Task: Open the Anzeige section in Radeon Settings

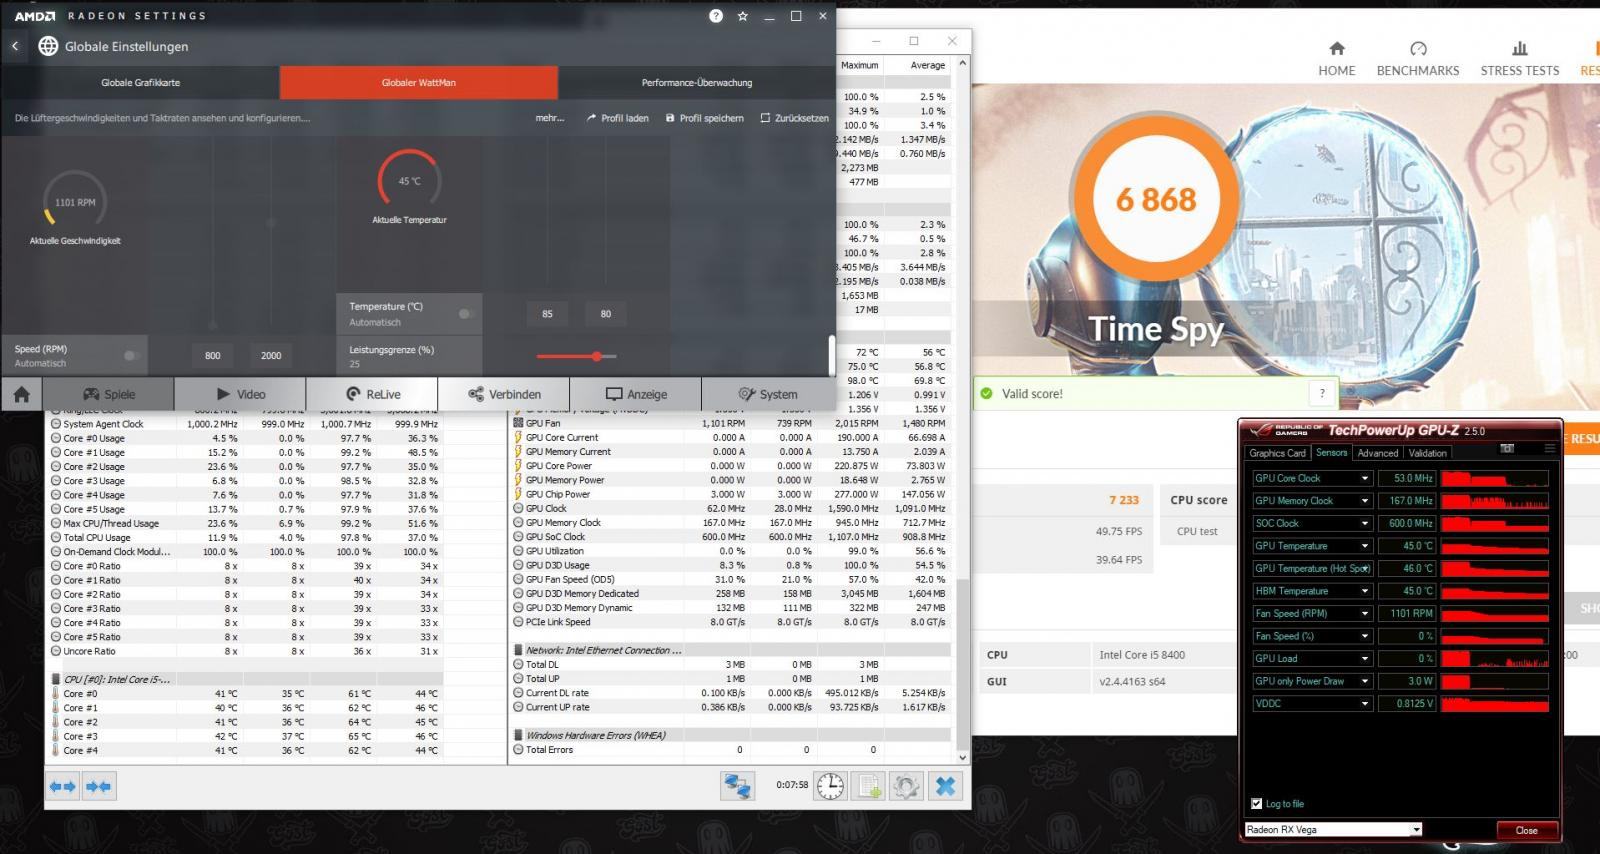Action: point(636,394)
